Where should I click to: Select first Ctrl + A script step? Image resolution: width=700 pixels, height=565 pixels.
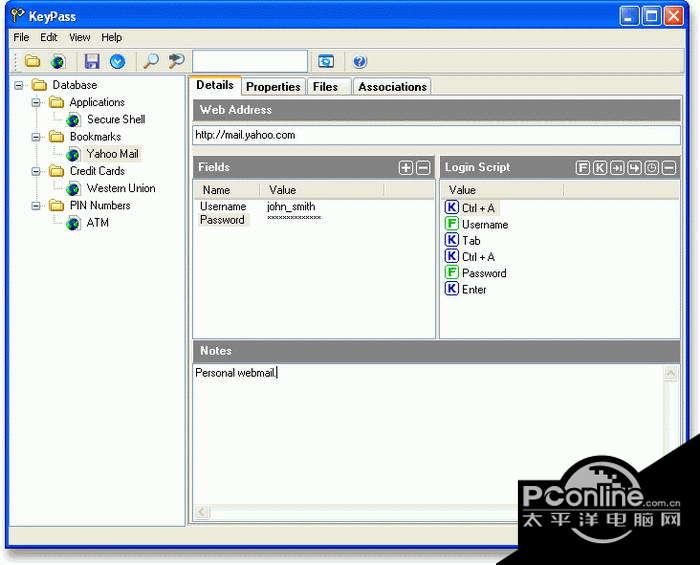pos(471,208)
